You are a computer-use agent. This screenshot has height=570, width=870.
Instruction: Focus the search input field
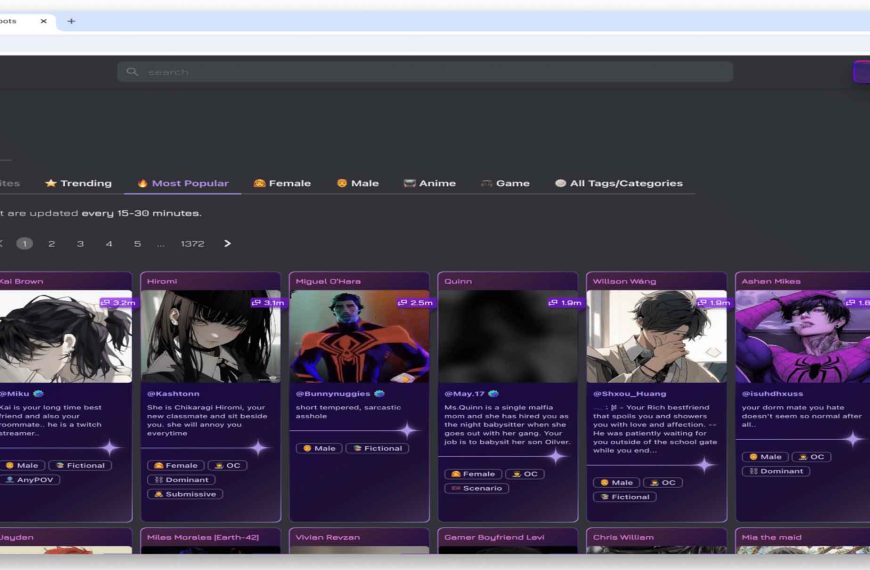[x=430, y=72]
